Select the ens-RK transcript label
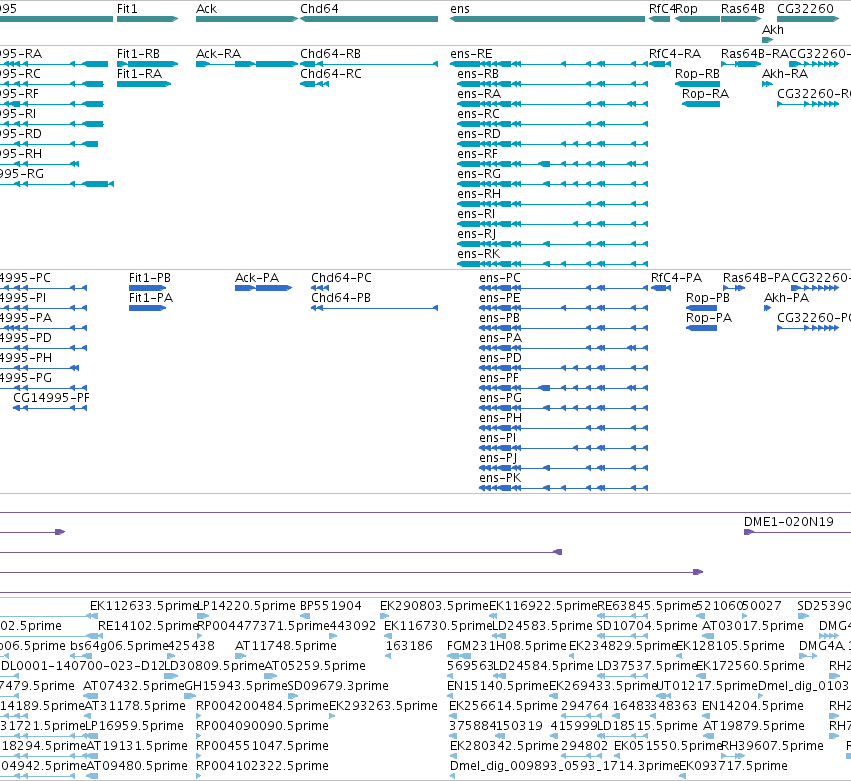Image resolution: width=851 pixels, height=781 pixels. click(478, 255)
